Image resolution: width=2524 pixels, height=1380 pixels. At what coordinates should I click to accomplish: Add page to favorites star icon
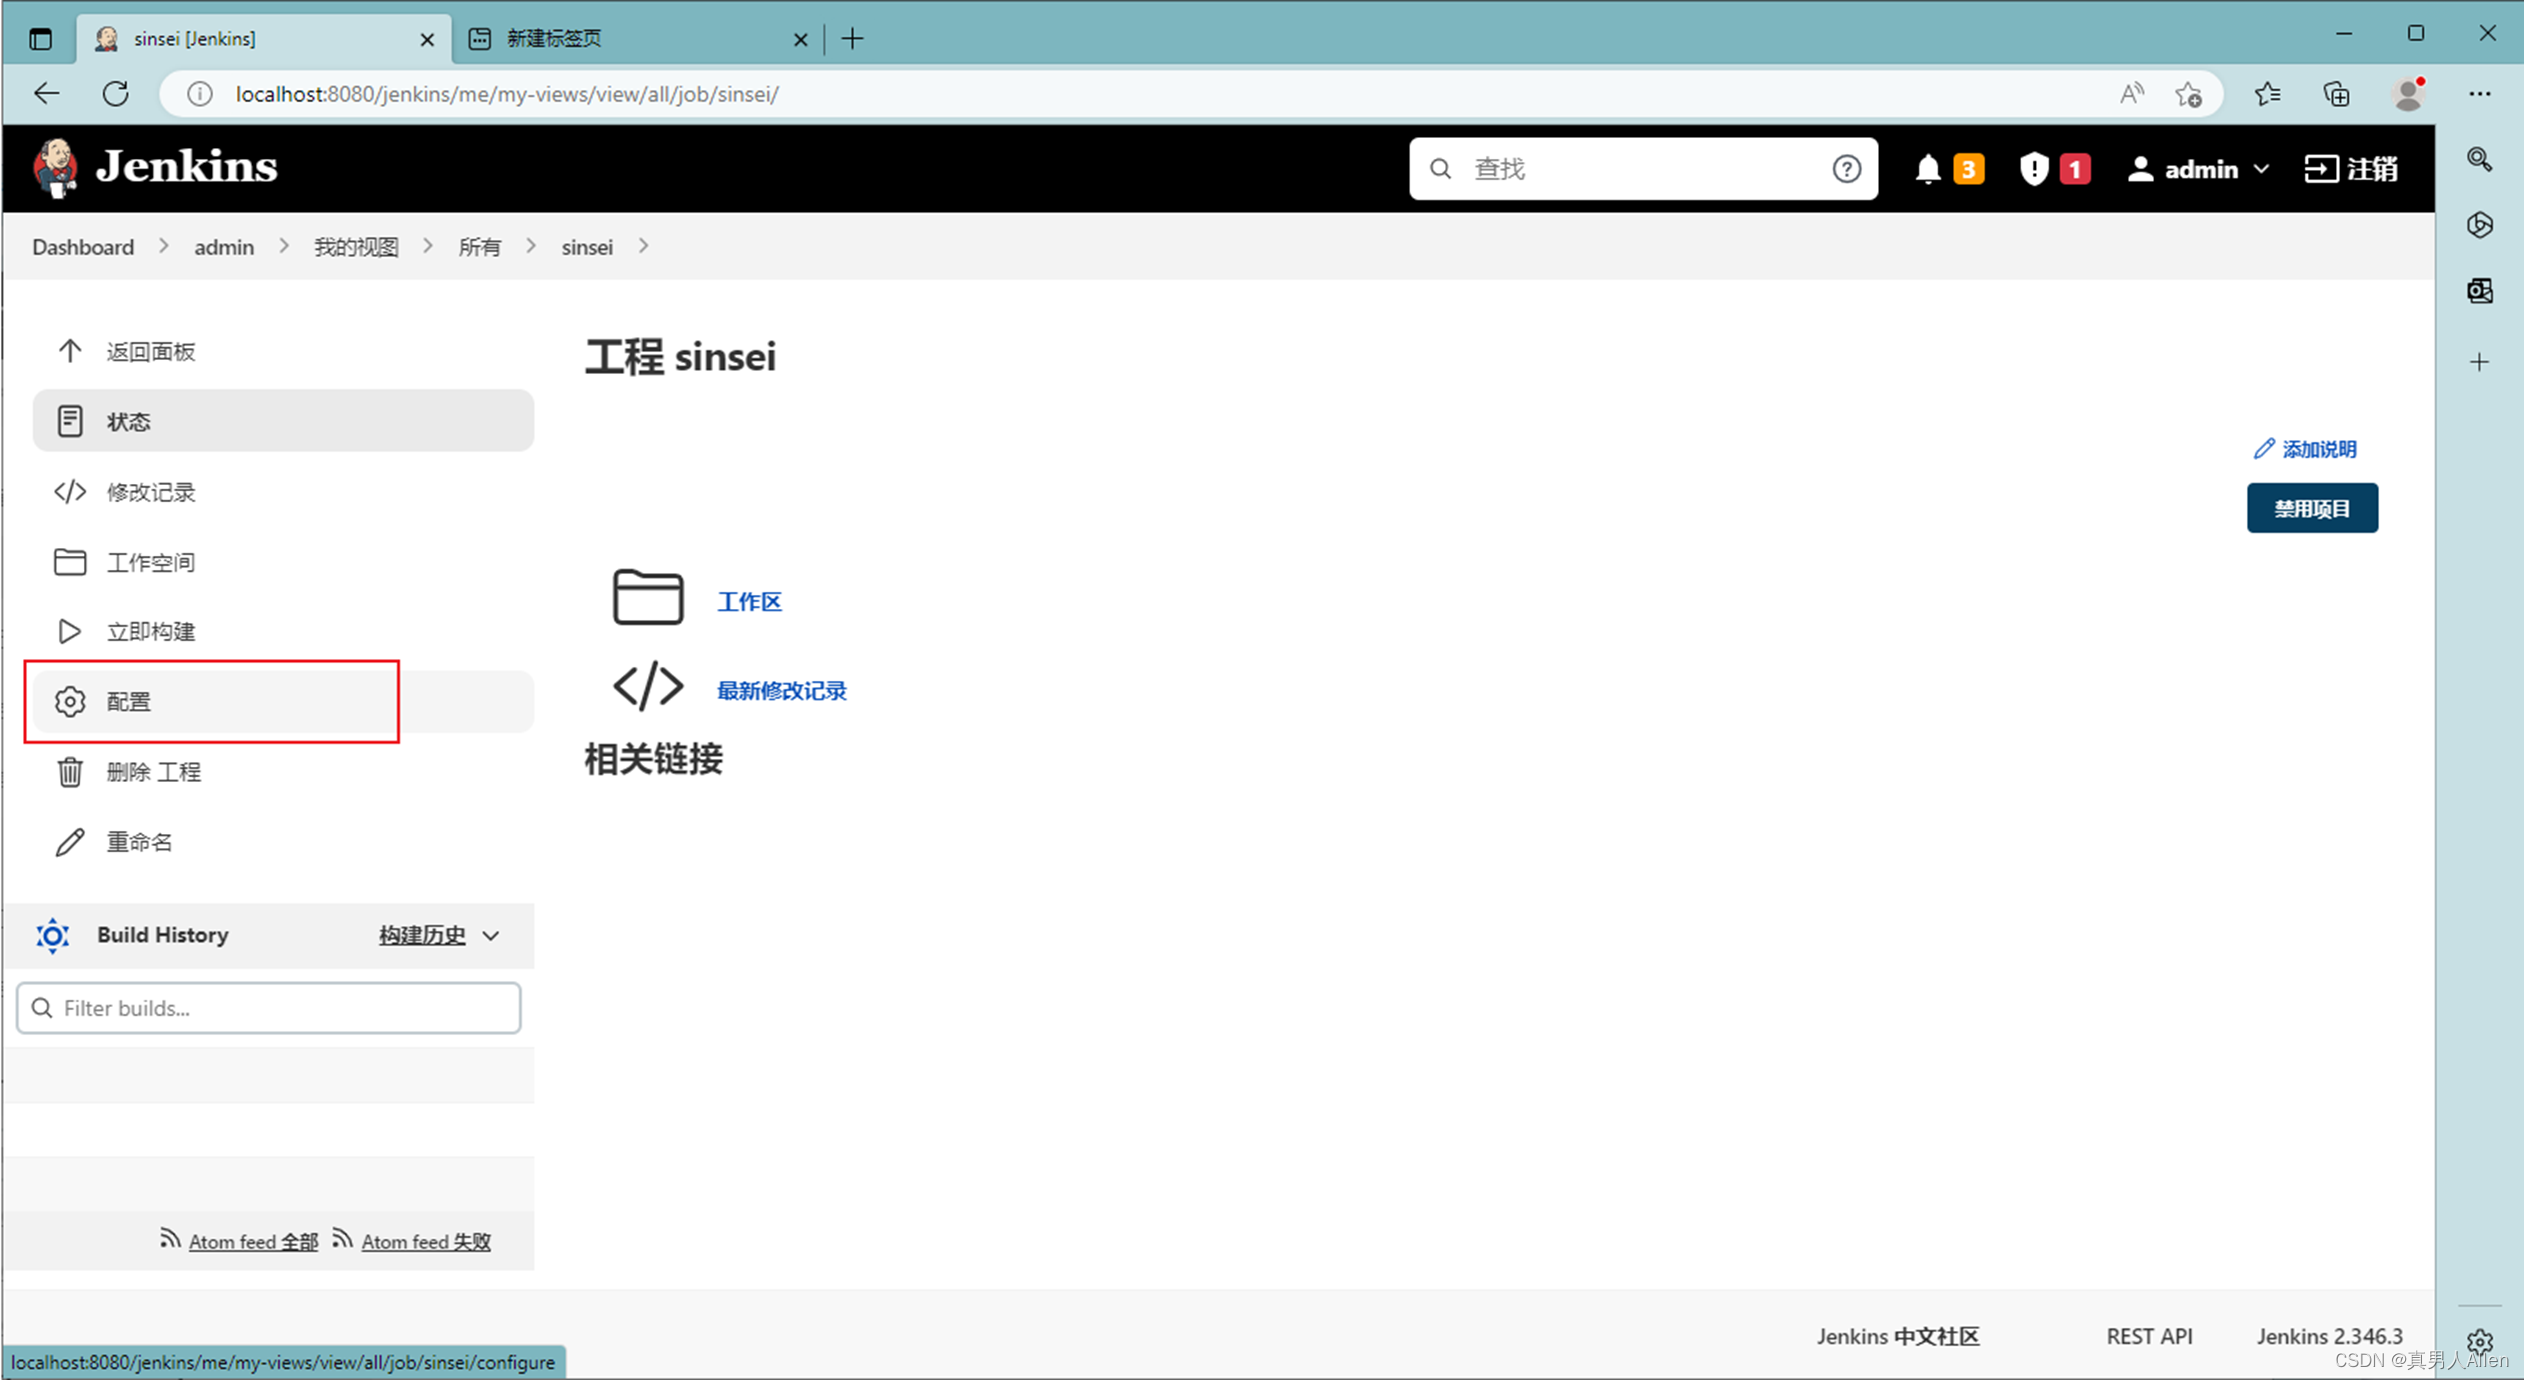tap(2188, 94)
